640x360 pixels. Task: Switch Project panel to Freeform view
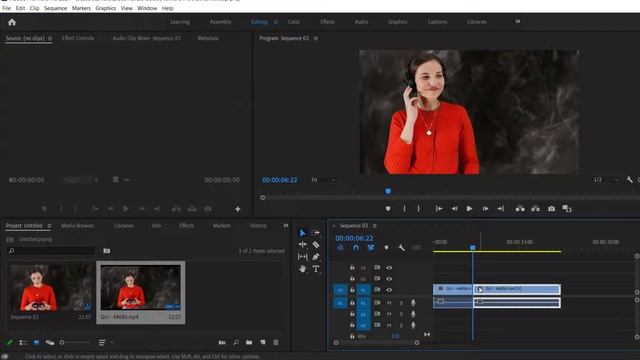tap(50, 342)
